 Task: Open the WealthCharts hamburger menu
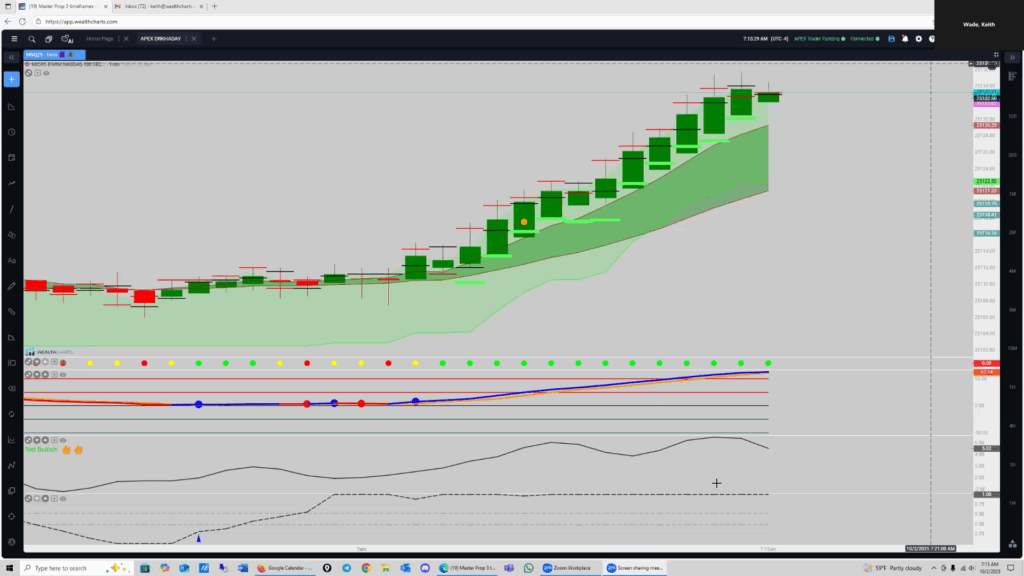(14, 39)
